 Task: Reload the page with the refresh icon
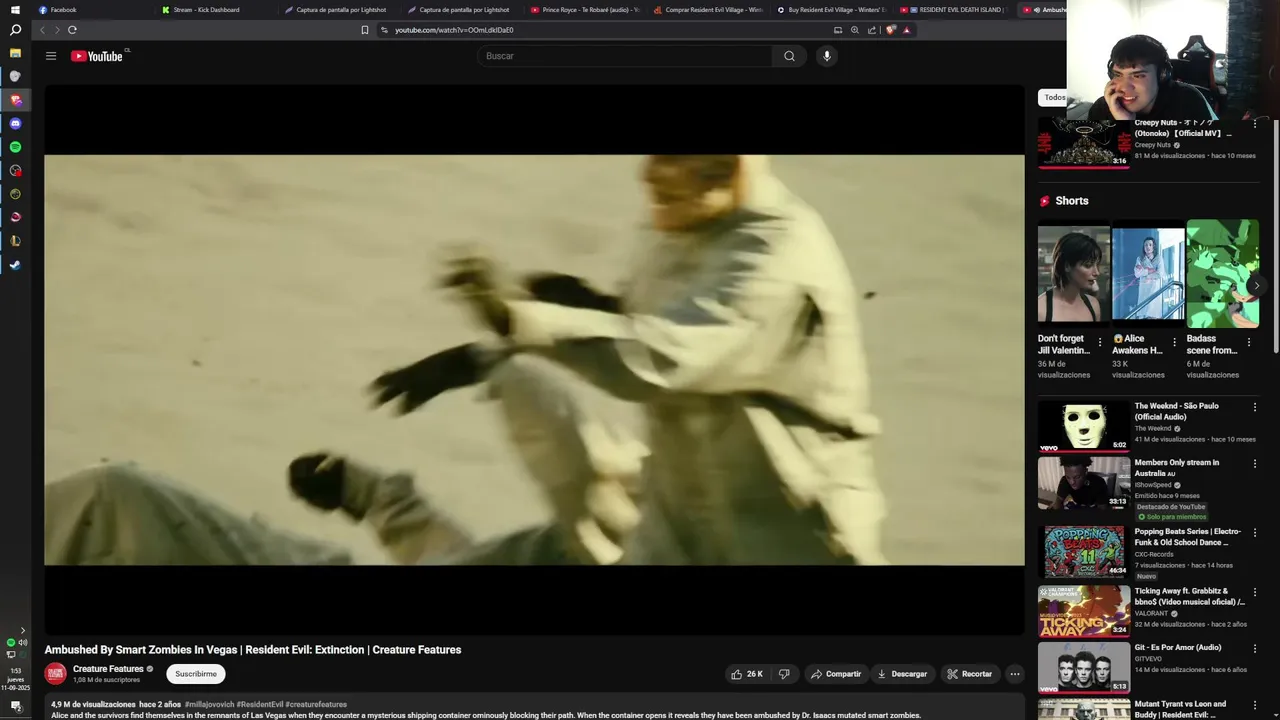pos(72,30)
